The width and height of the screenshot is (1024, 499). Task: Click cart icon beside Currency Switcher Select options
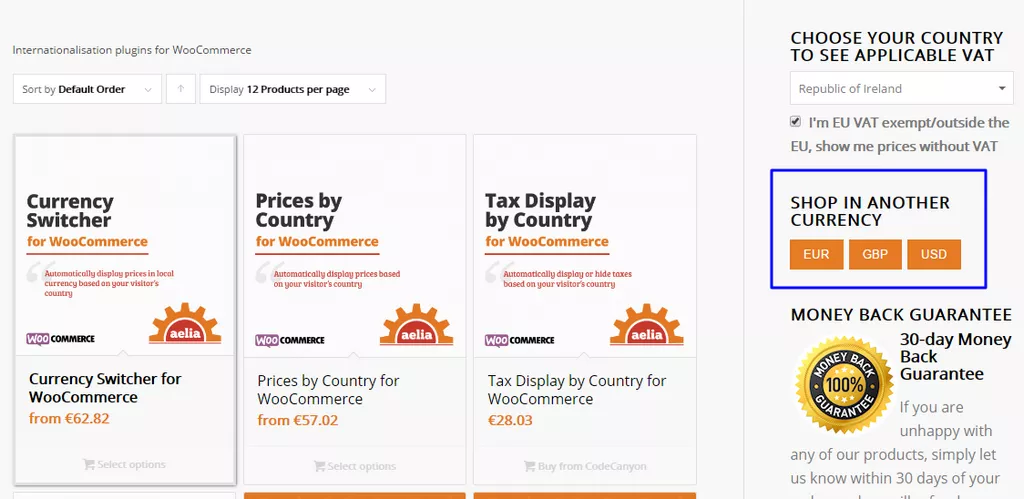pos(89,464)
